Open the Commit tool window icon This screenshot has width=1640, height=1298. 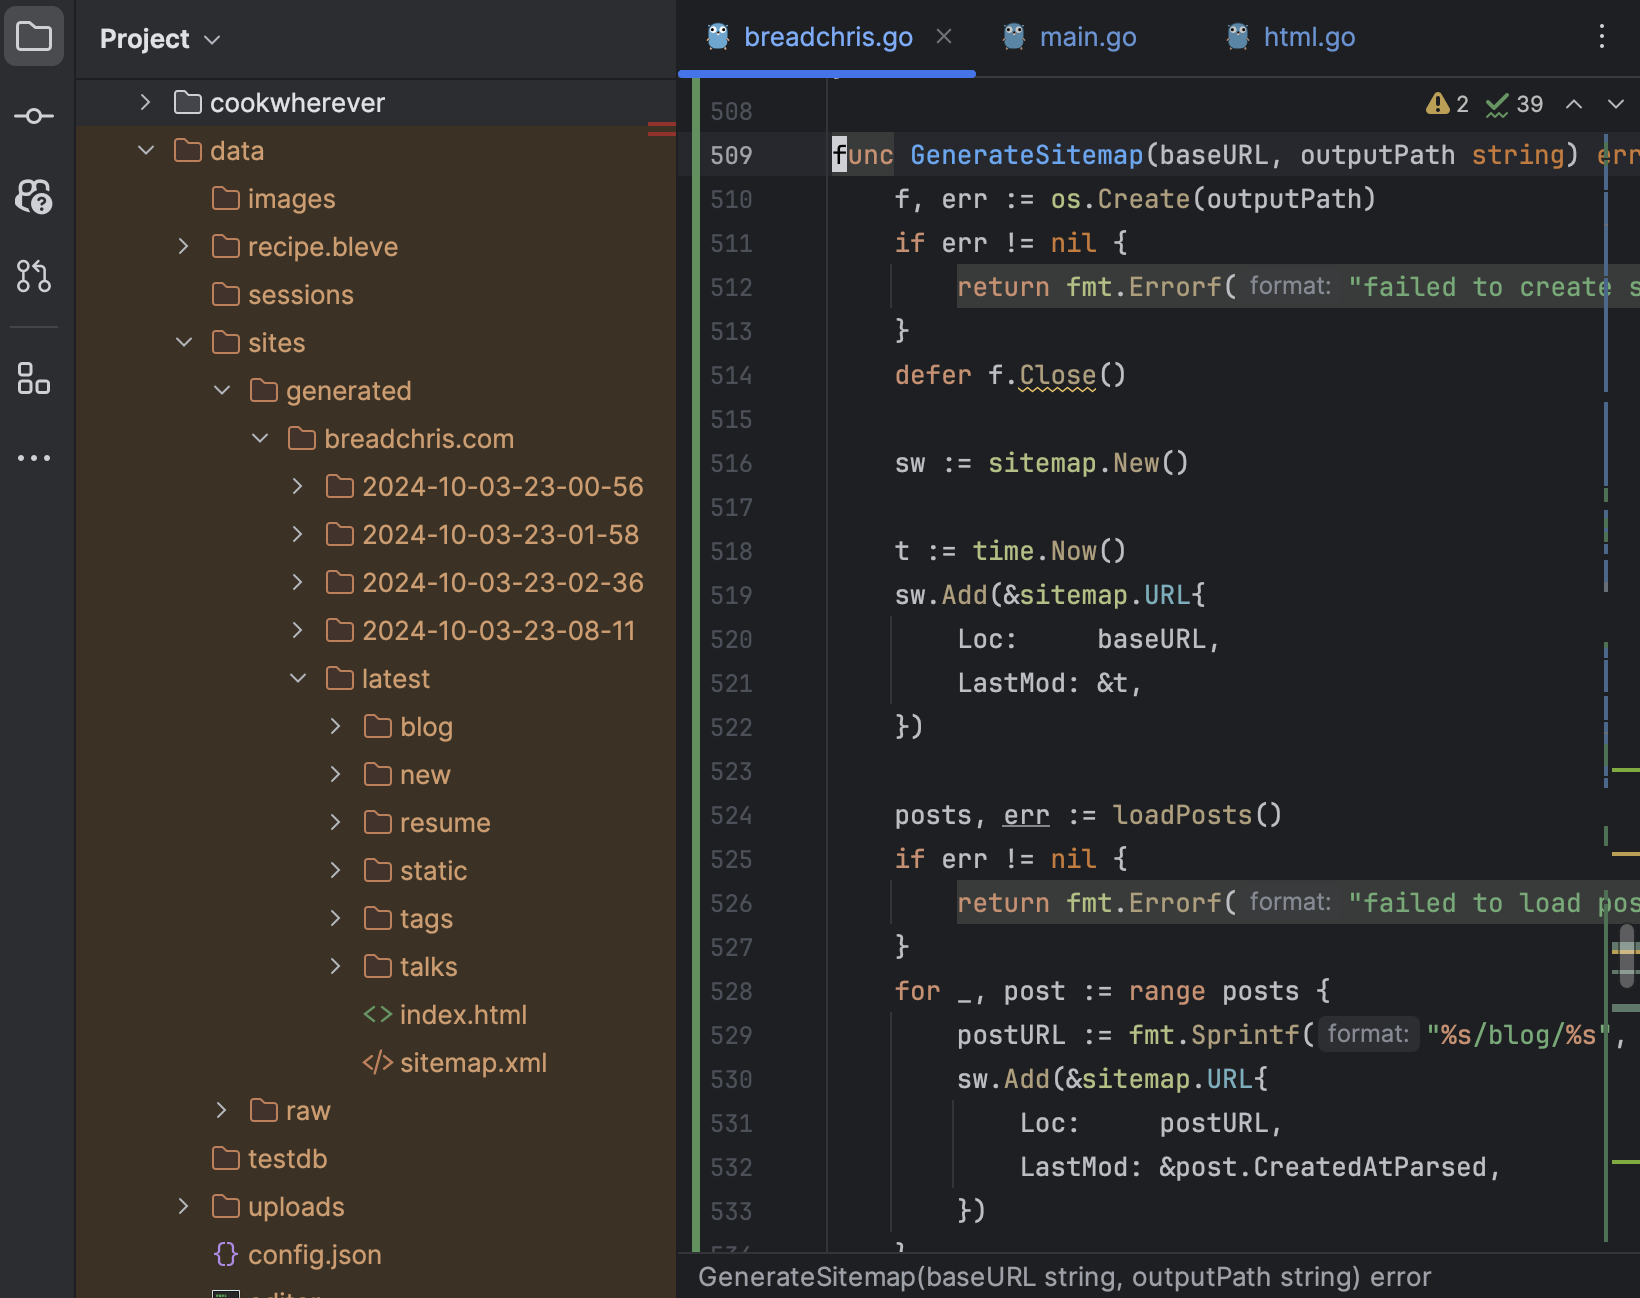pos(34,117)
